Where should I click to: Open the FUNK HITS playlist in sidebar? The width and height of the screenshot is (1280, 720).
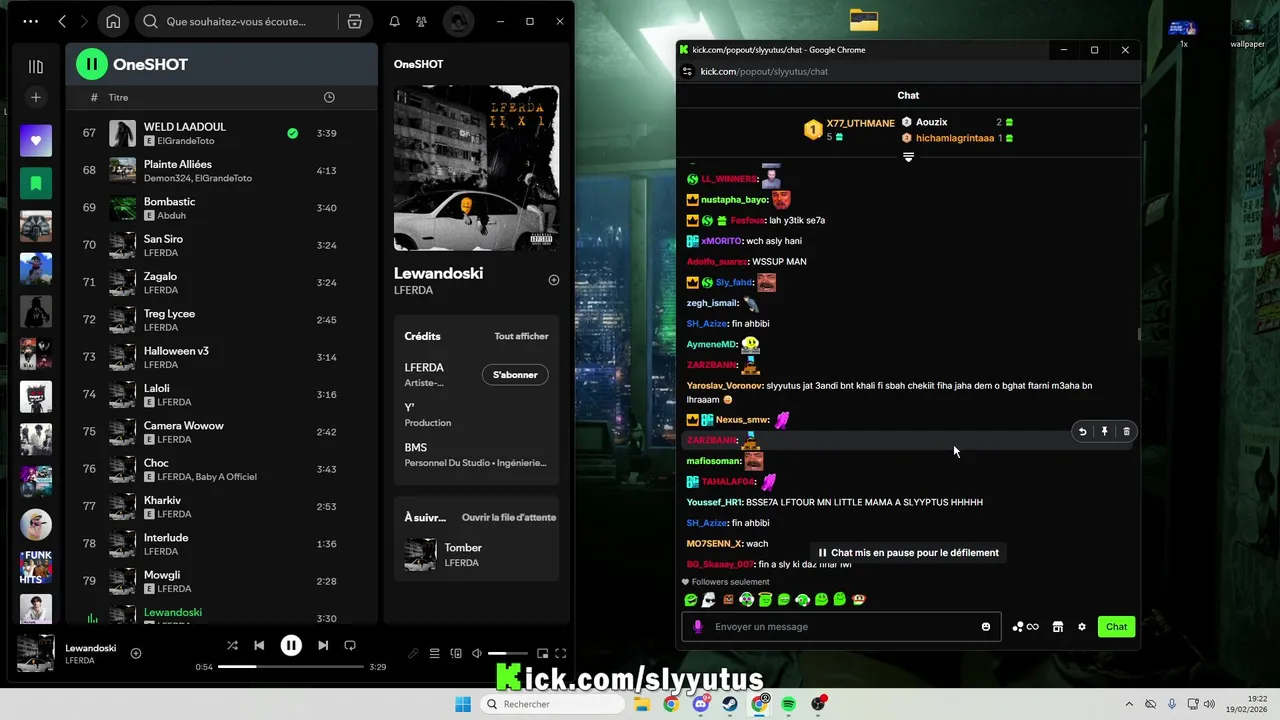tap(36, 567)
